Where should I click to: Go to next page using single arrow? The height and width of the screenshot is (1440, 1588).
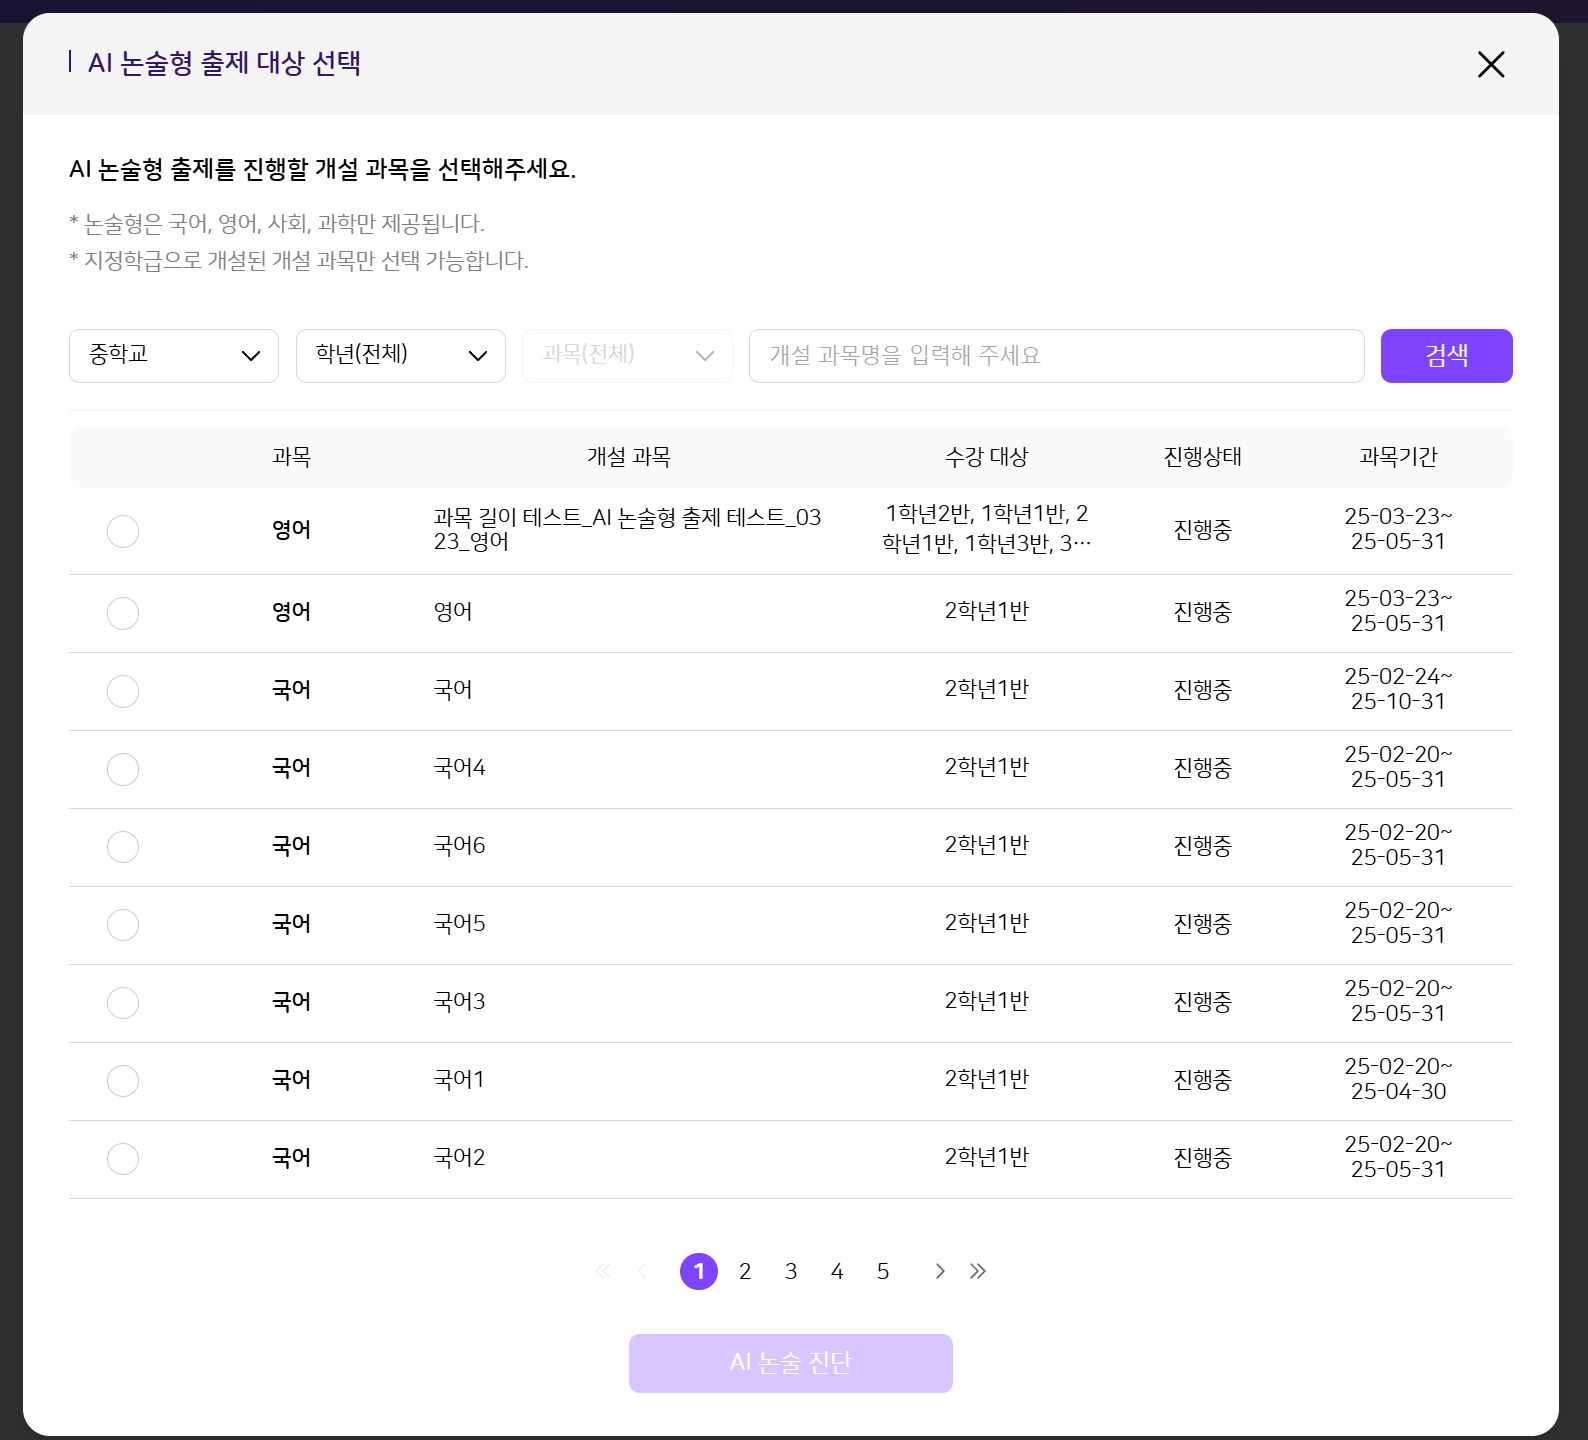(939, 1271)
